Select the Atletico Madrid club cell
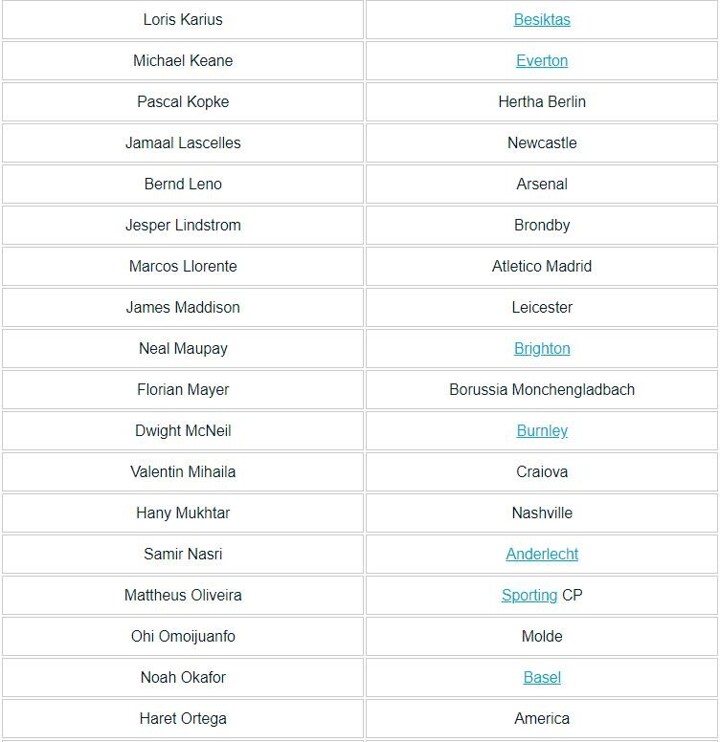This screenshot has height=742, width=720. 542,266
